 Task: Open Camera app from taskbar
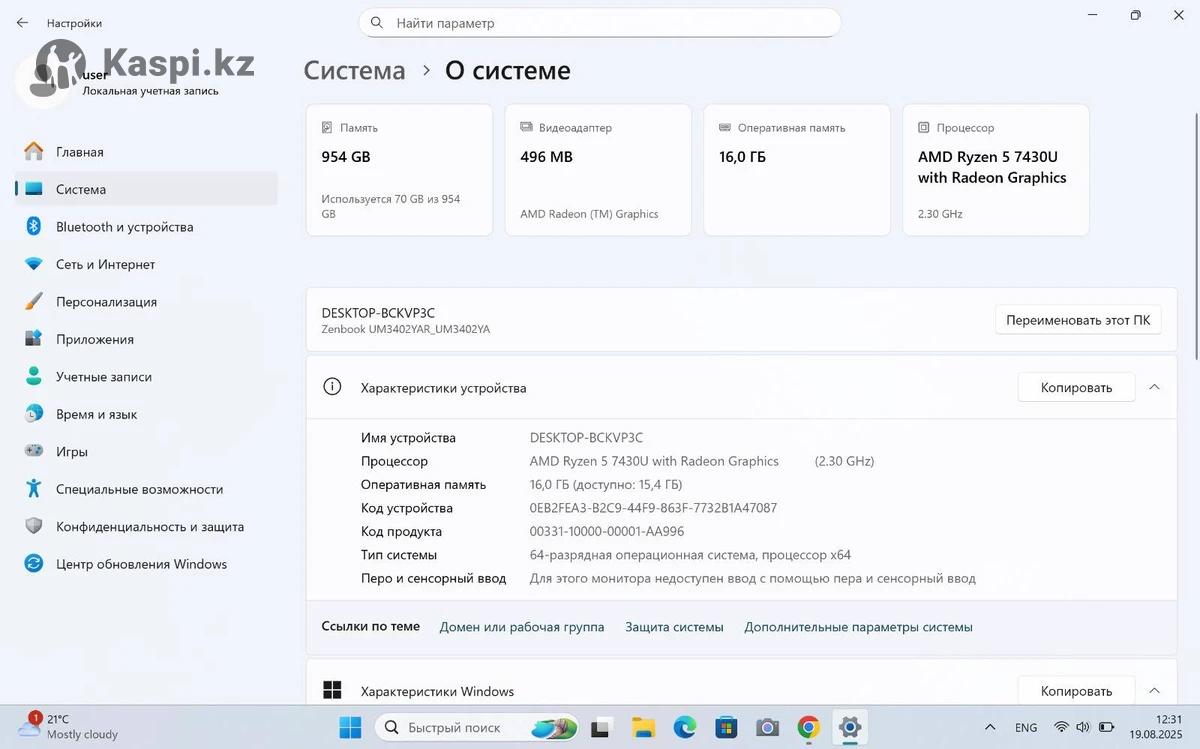tap(767, 727)
